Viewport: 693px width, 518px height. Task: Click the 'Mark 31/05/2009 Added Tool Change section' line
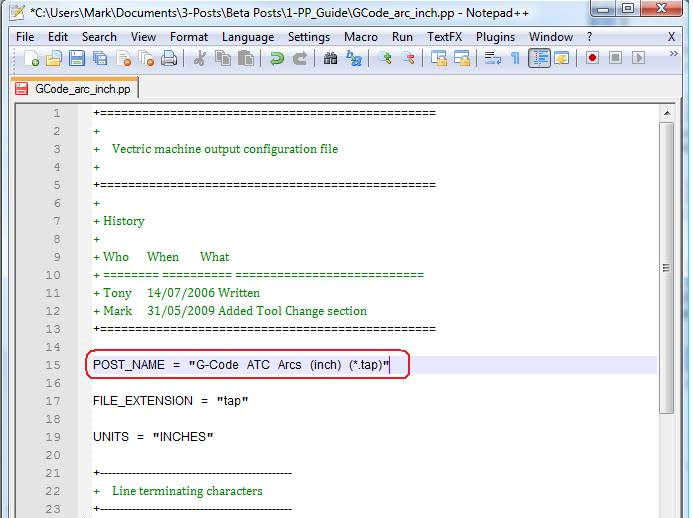(x=230, y=311)
